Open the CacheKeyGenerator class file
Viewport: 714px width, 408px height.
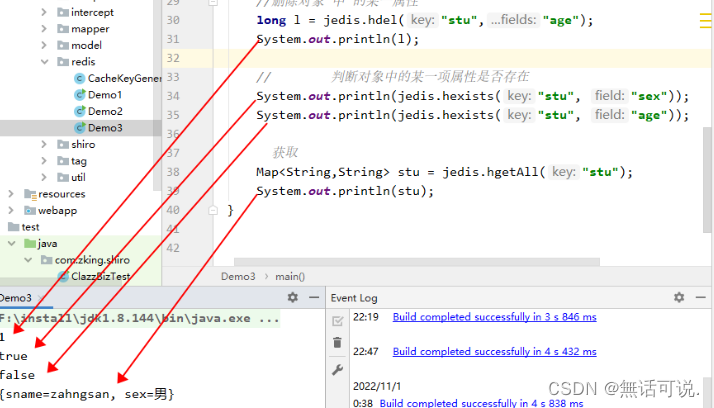(124, 78)
